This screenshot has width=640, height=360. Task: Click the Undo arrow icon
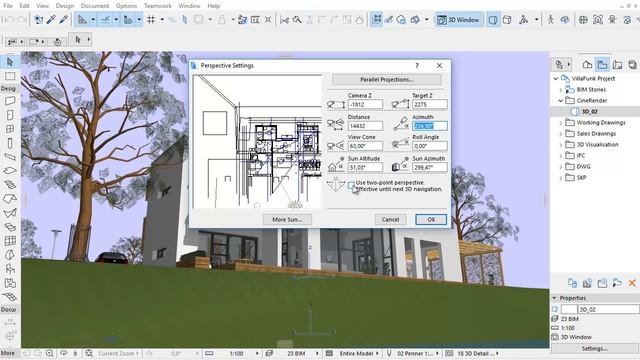click(x=10, y=20)
